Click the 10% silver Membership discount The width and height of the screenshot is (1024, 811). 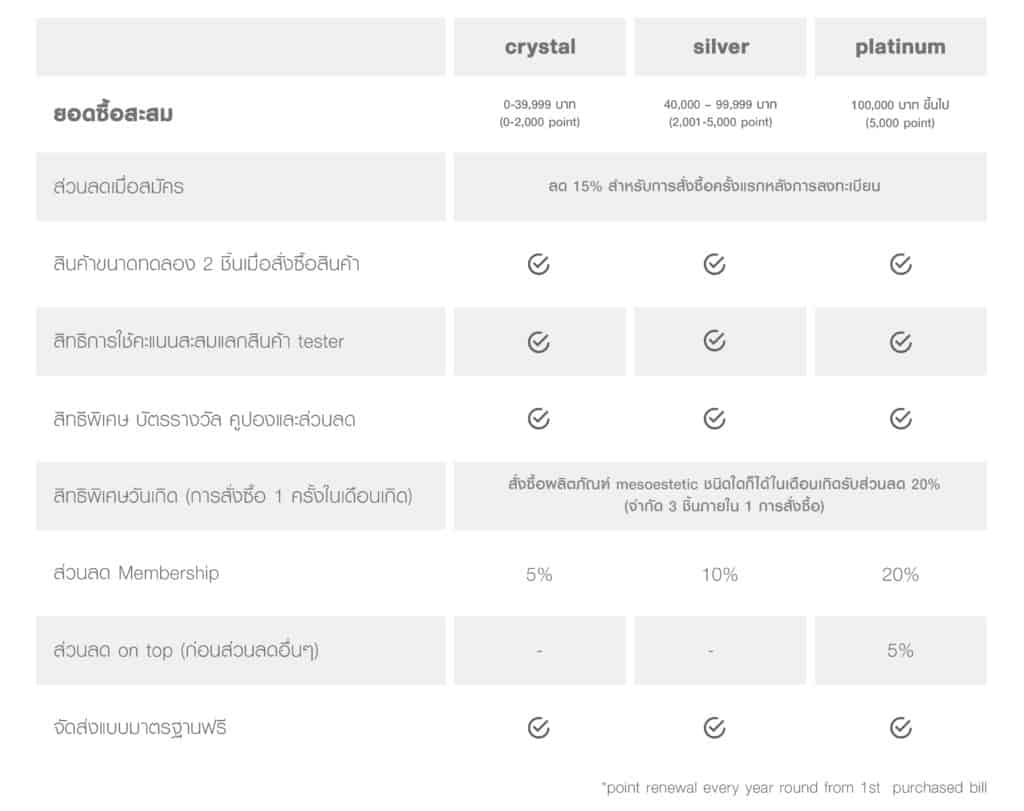[x=719, y=574]
